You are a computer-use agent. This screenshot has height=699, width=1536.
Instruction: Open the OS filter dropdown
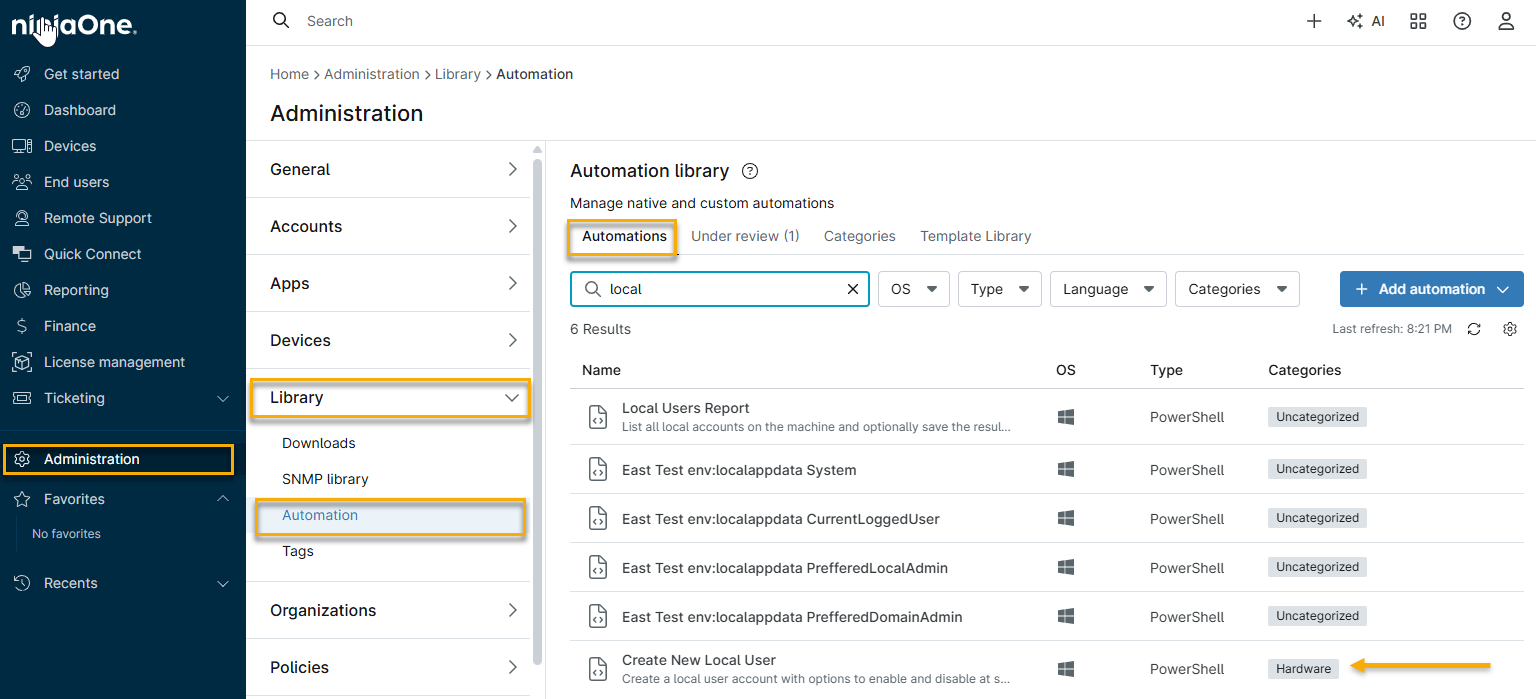(x=913, y=289)
